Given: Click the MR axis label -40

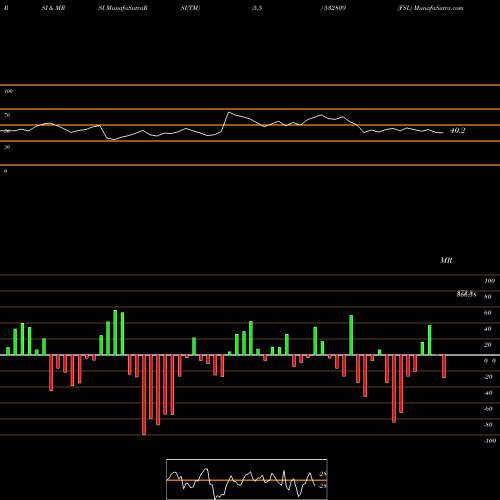Looking at the screenshot, I should click(x=488, y=393).
